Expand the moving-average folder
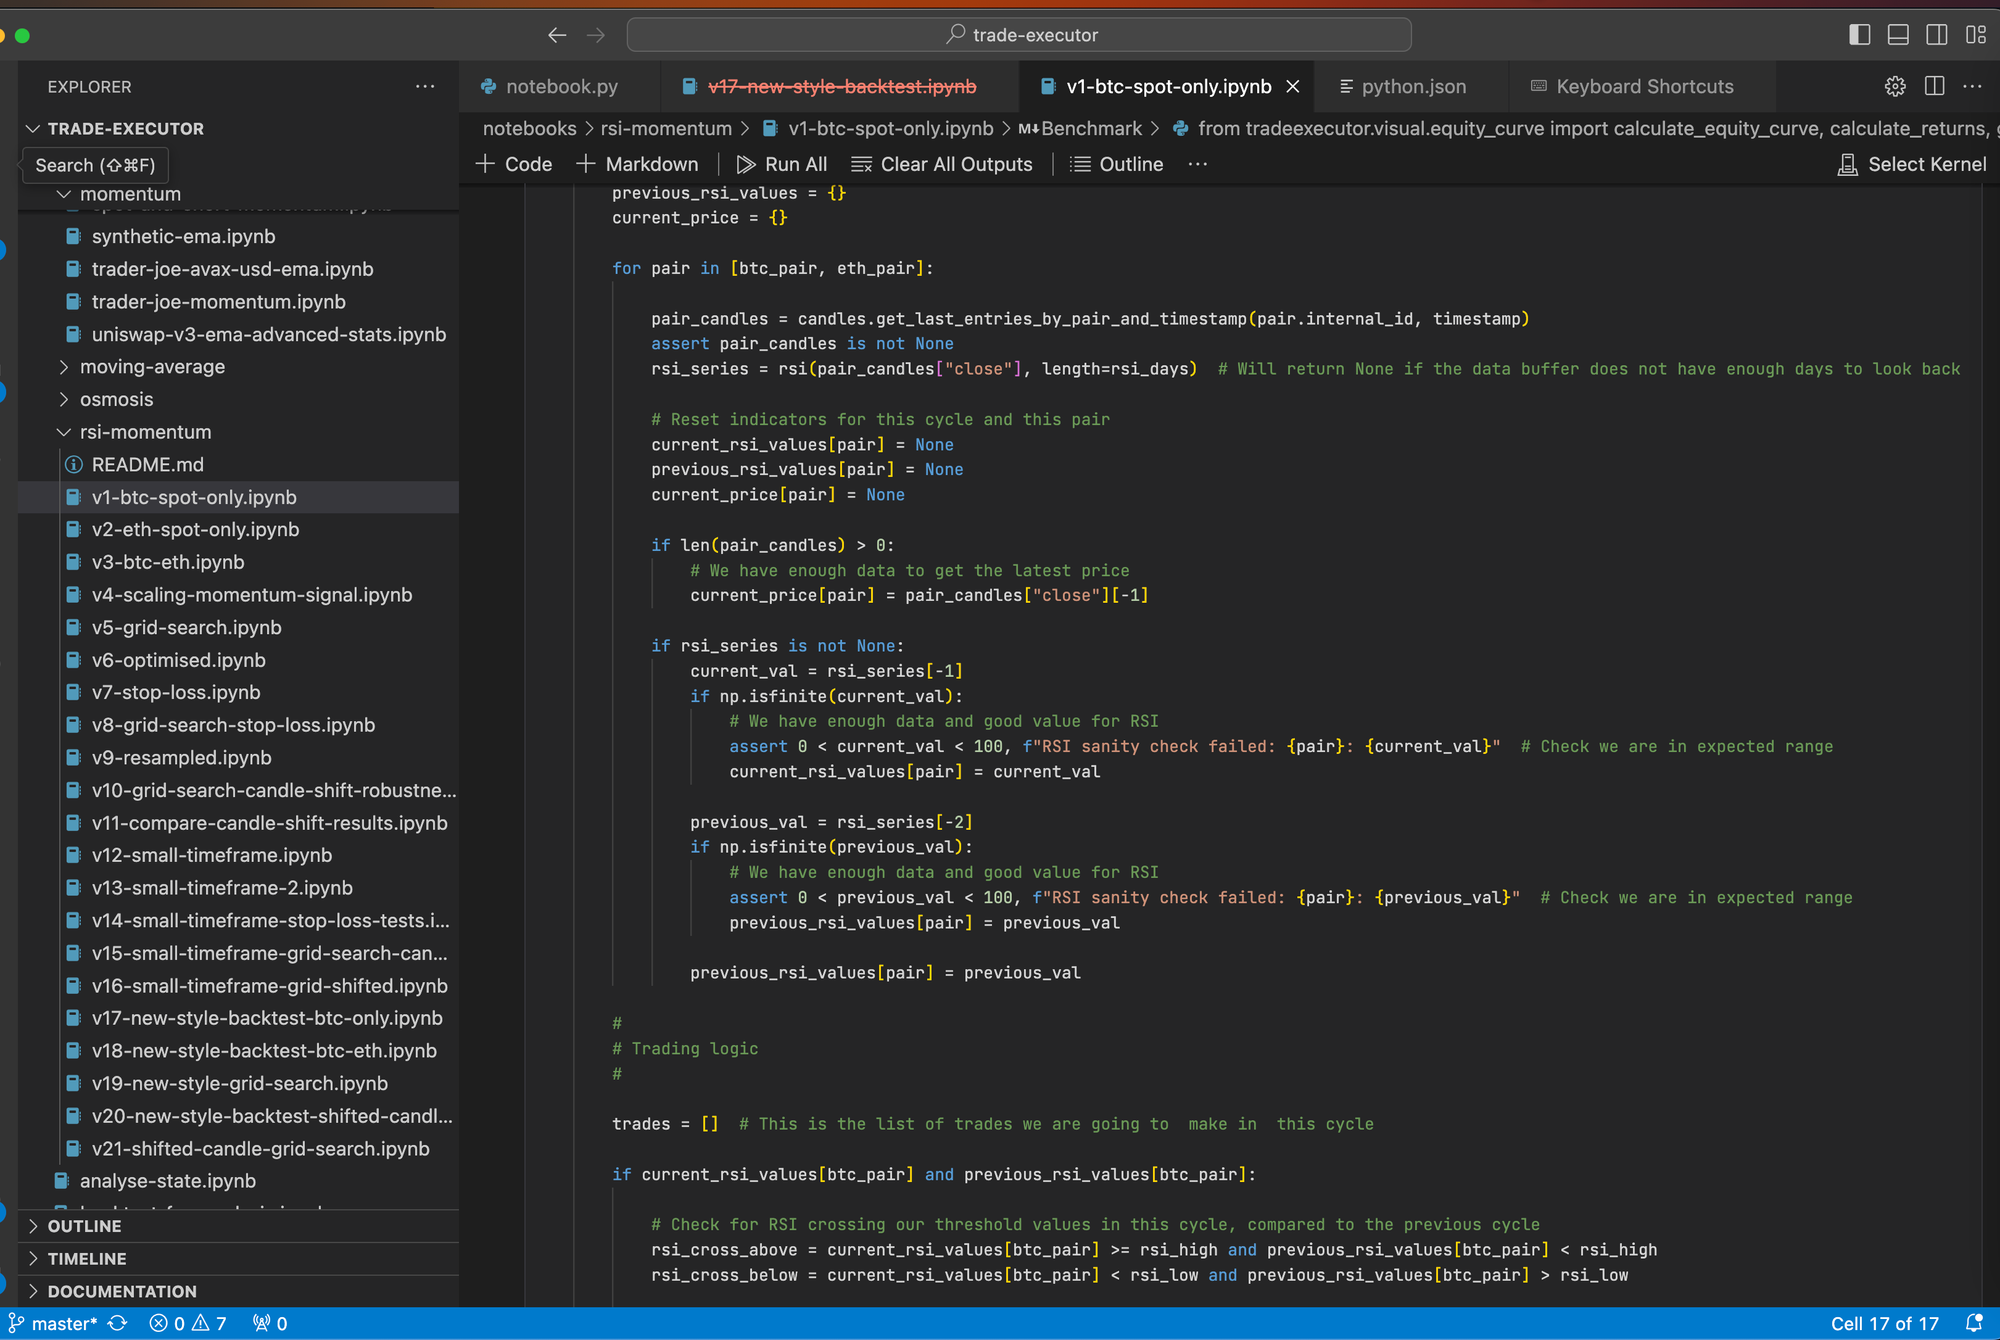Viewport: 2000px width, 1340px height. [152, 367]
